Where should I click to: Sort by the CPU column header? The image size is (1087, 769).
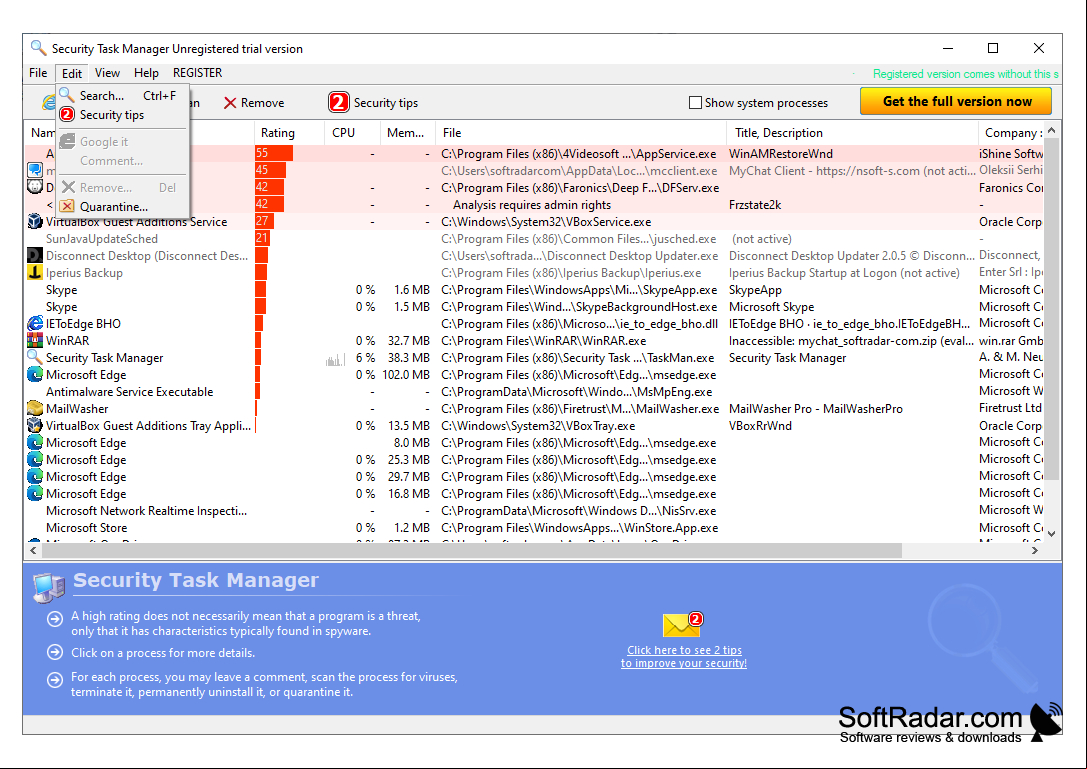pos(352,132)
